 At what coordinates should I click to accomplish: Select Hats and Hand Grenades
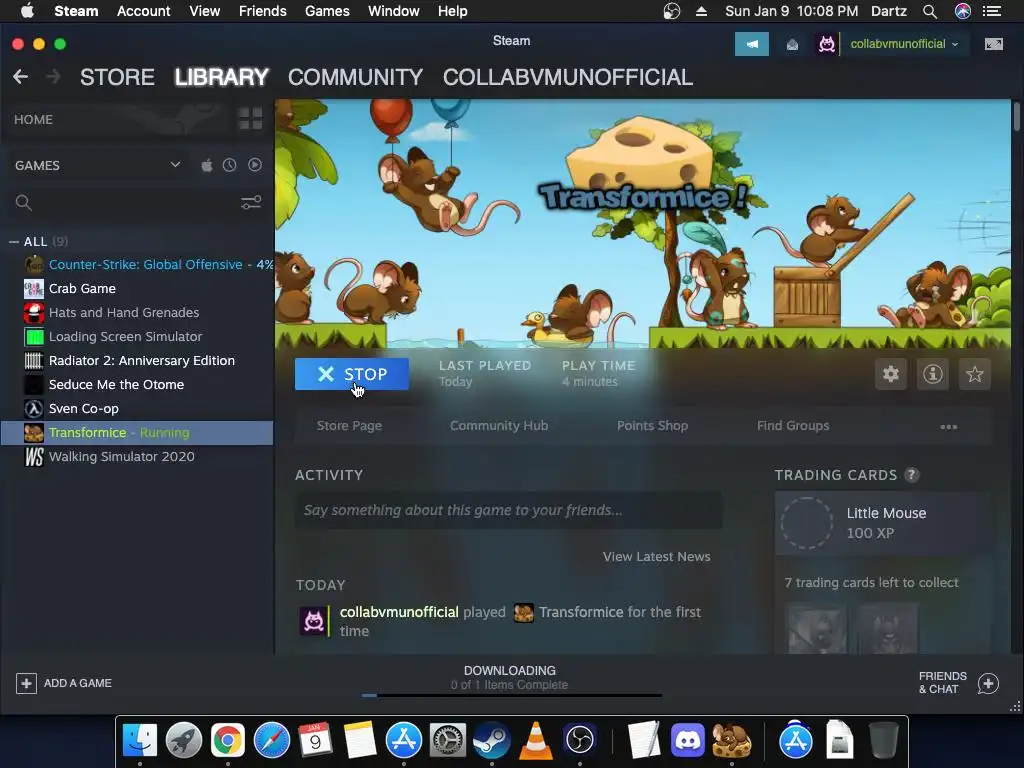click(x=137, y=313)
